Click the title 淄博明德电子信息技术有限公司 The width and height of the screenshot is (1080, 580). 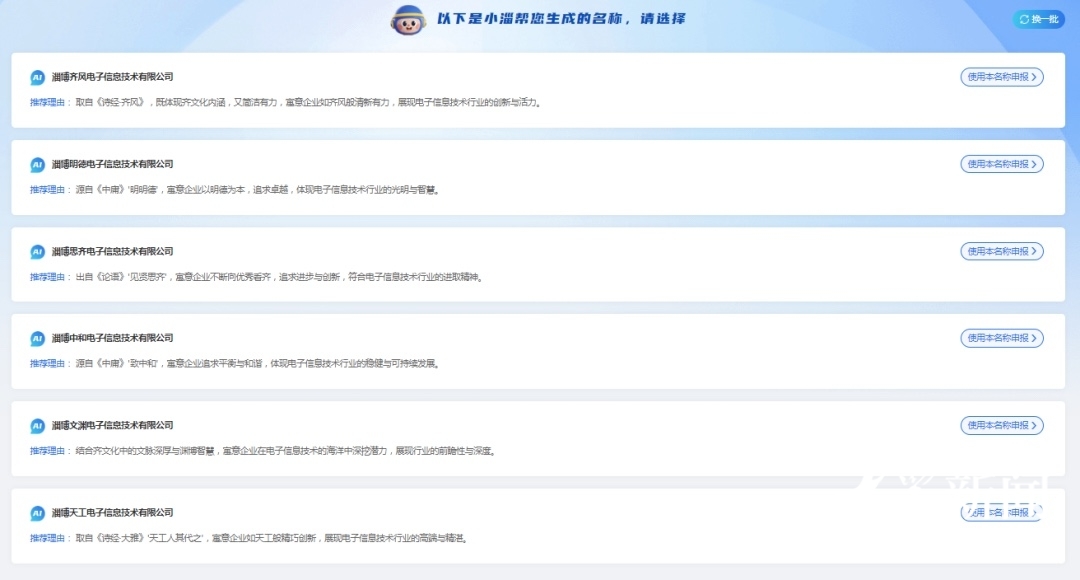(x=113, y=164)
